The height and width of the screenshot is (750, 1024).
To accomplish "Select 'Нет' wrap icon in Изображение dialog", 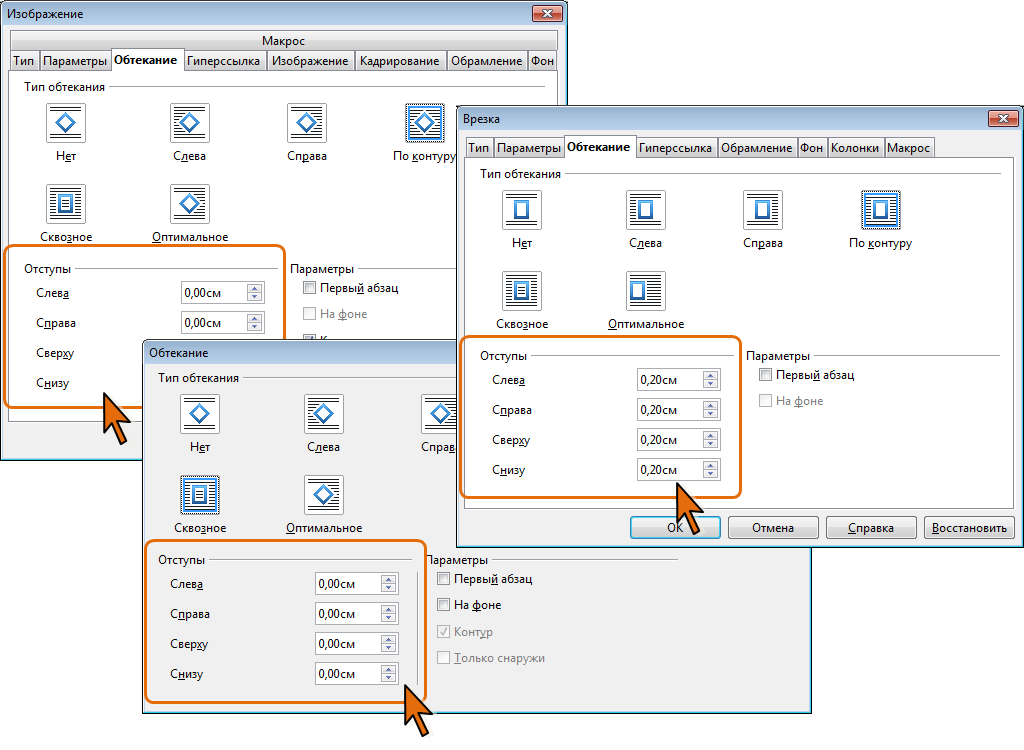I will (66, 123).
